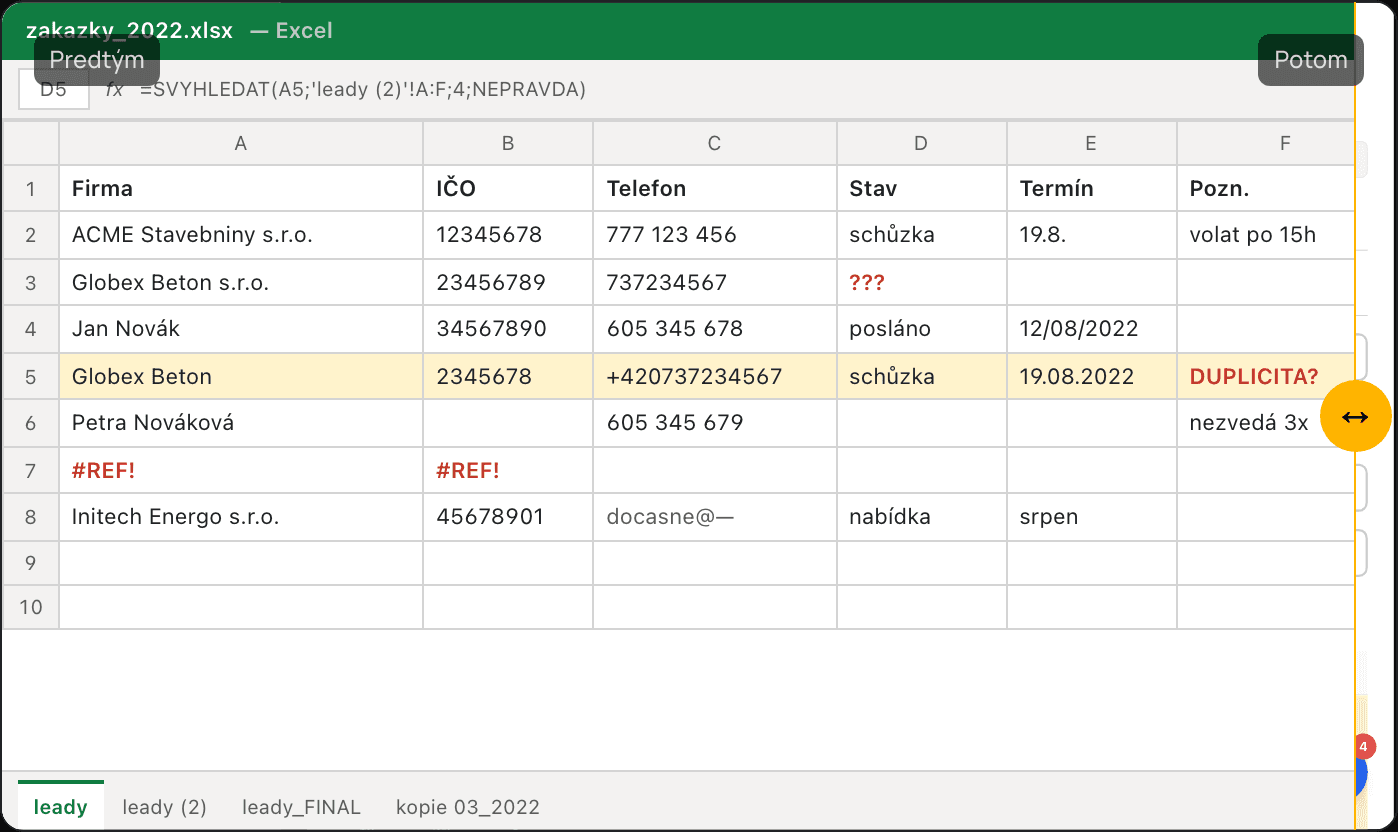Click the 'Predtým' label
Viewport: 1398px width, 832px height.
(x=97, y=60)
